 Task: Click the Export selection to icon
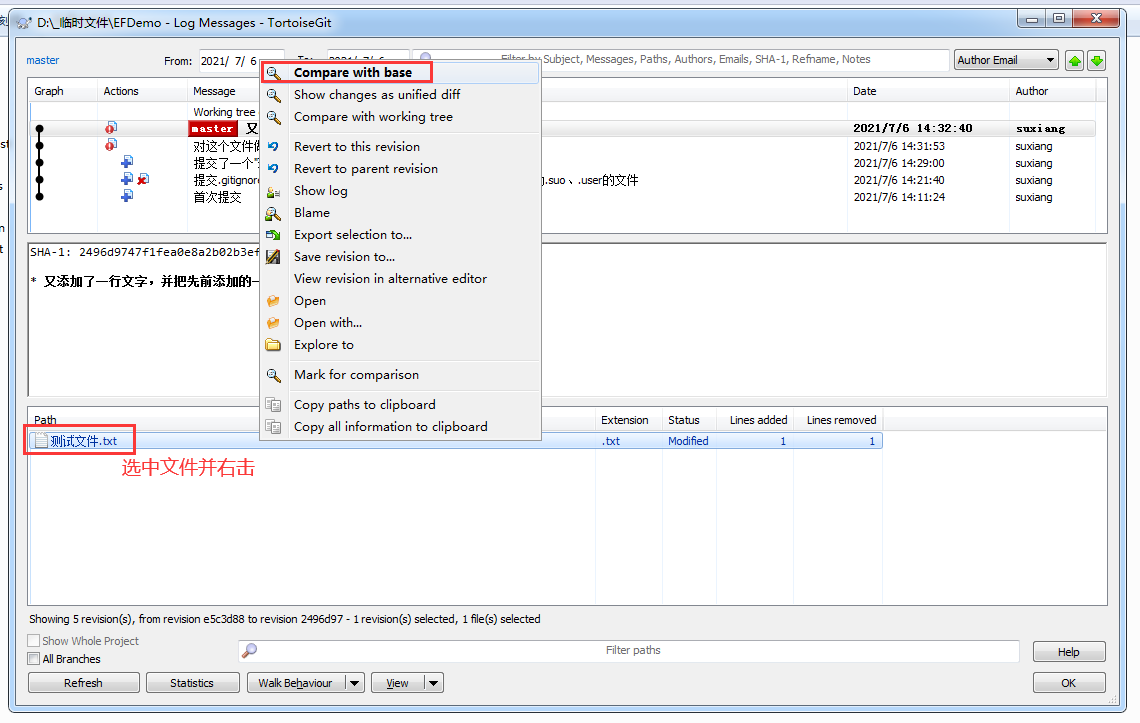273,235
